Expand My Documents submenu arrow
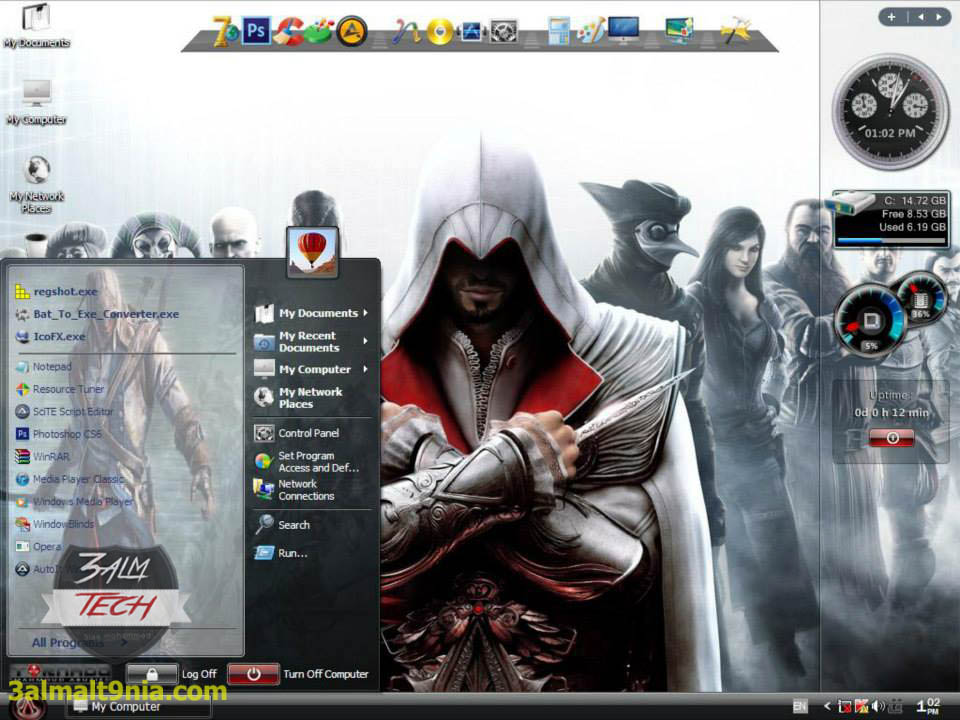This screenshot has height=720, width=960. pyautogui.click(x=366, y=313)
